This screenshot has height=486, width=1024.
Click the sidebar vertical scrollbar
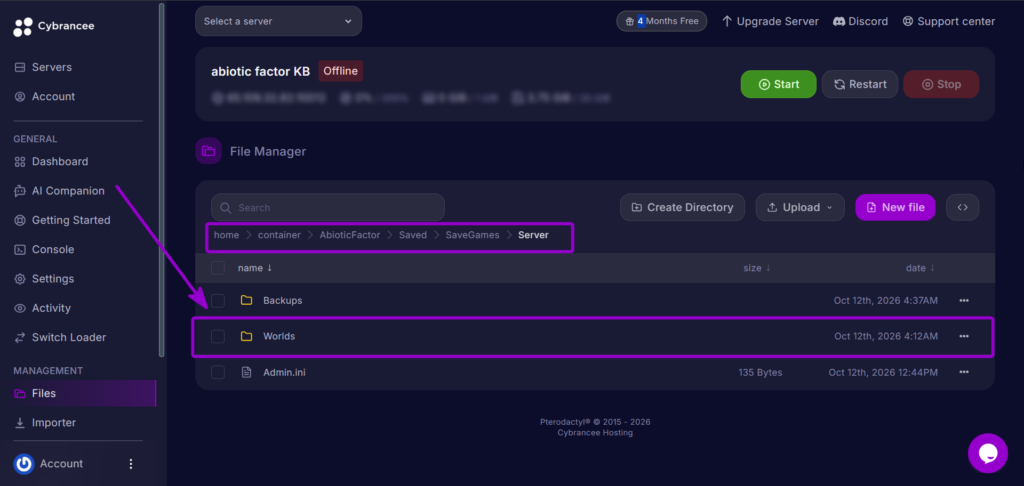tap(162, 180)
